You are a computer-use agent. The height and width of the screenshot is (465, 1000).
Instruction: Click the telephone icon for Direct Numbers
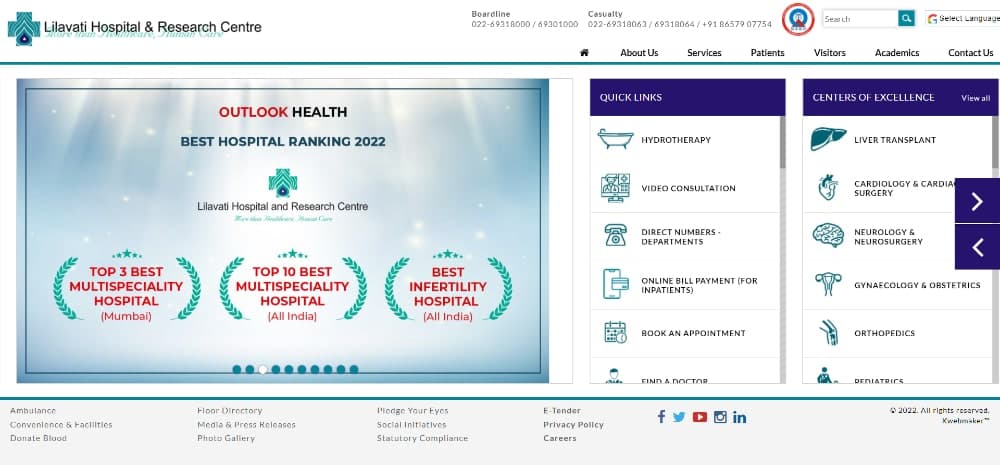[x=615, y=236]
